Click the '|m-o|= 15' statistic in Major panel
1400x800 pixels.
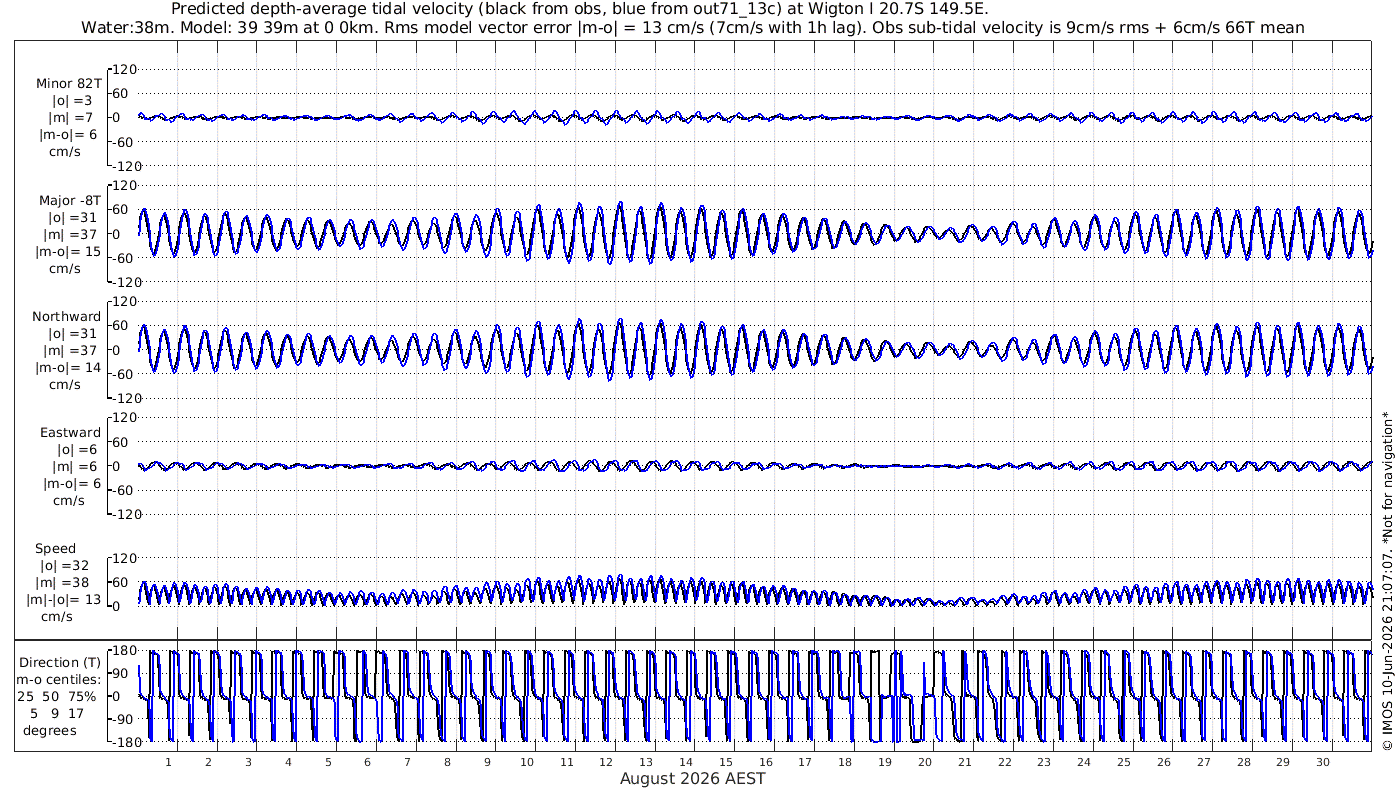pyautogui.click(x=69, y=251)
